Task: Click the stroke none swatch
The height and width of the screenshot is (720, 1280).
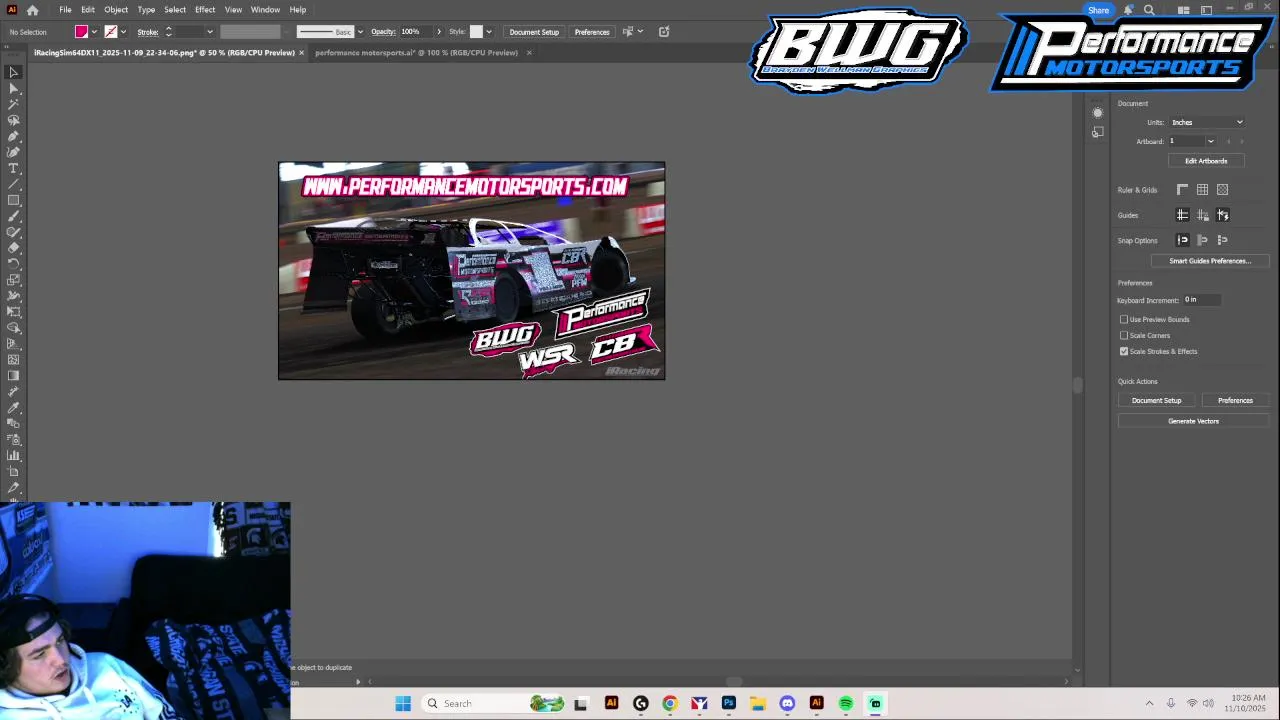Action: click(111, 32)
